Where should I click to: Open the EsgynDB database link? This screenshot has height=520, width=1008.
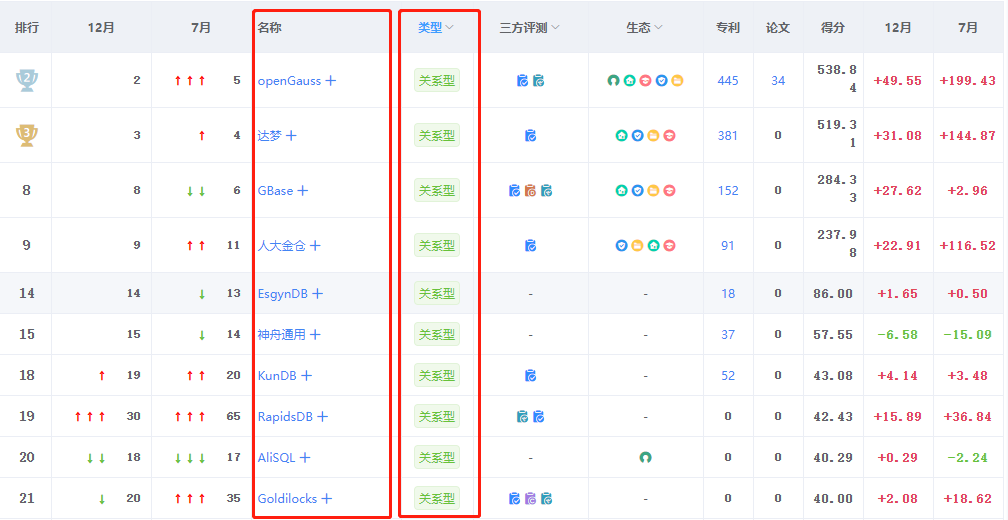[283, 294]
